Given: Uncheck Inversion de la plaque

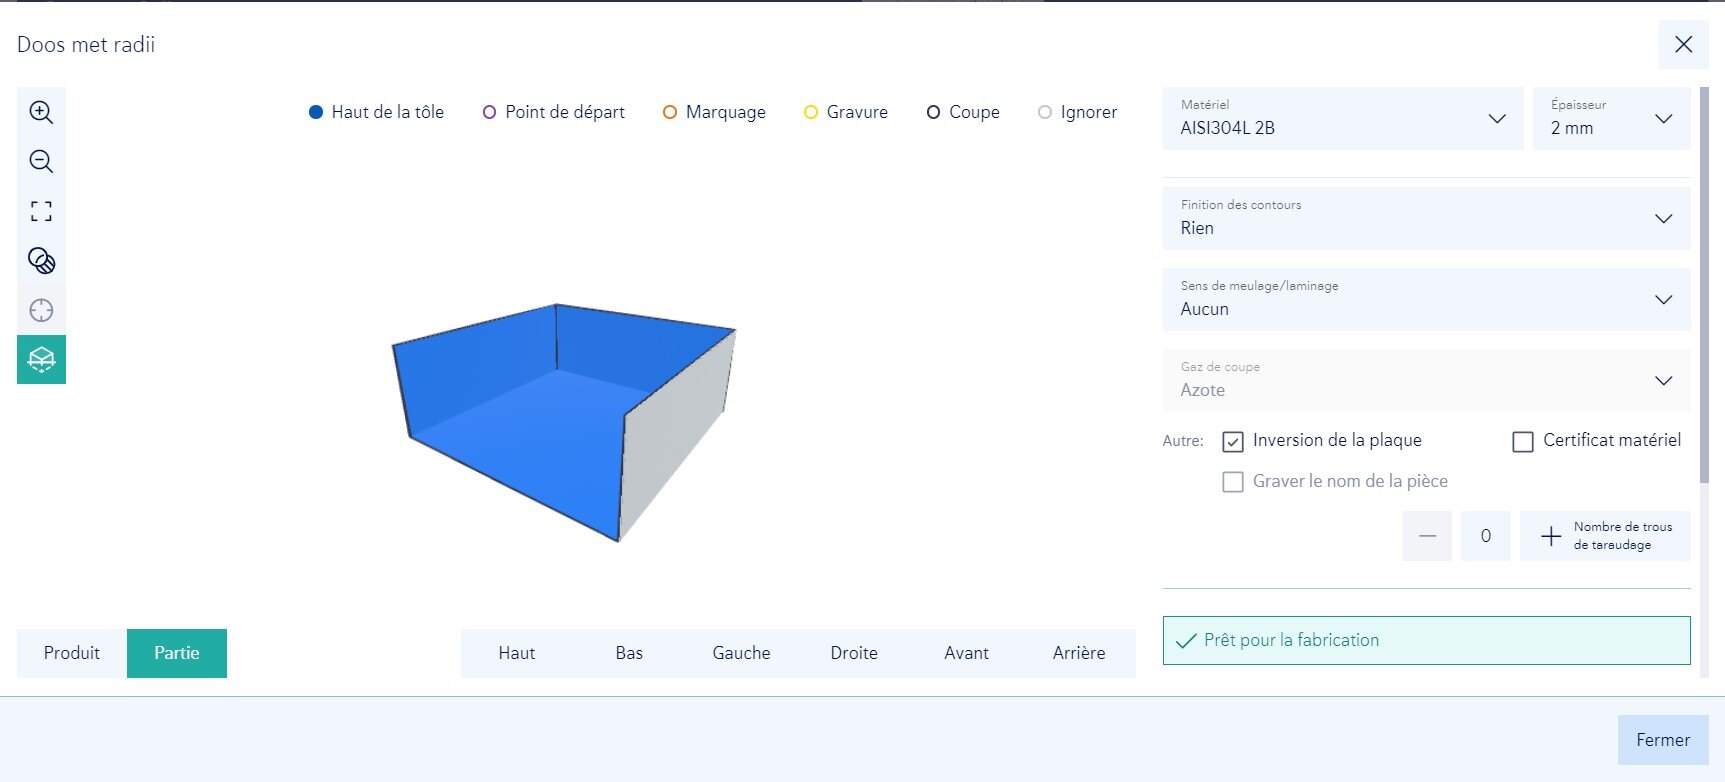Looking at the screenshot, I should click(x=1233, y=441).
